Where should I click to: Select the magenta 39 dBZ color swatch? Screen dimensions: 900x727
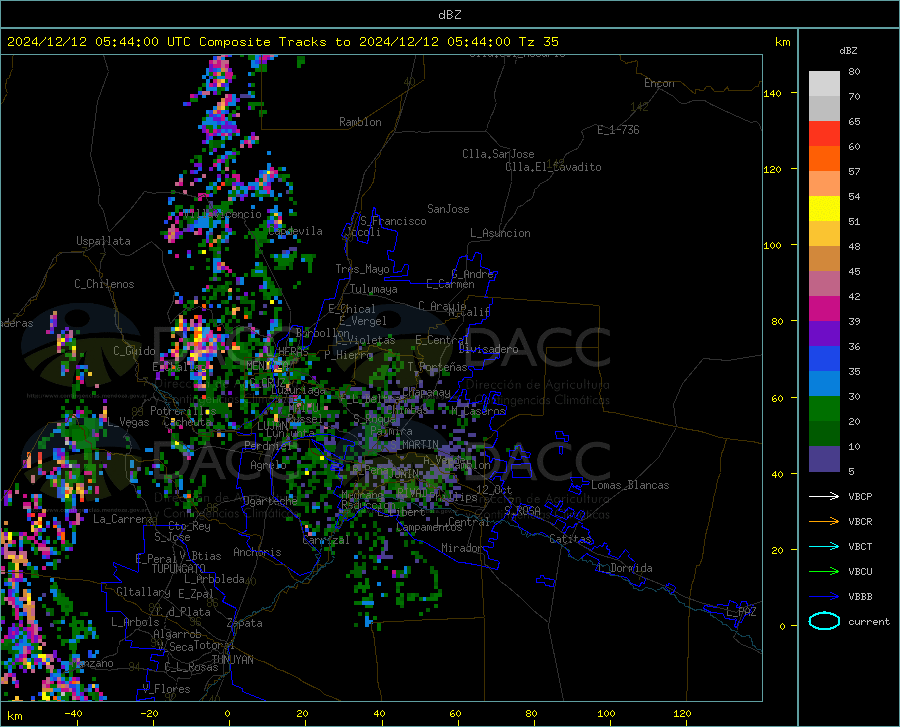pos(824,309)
